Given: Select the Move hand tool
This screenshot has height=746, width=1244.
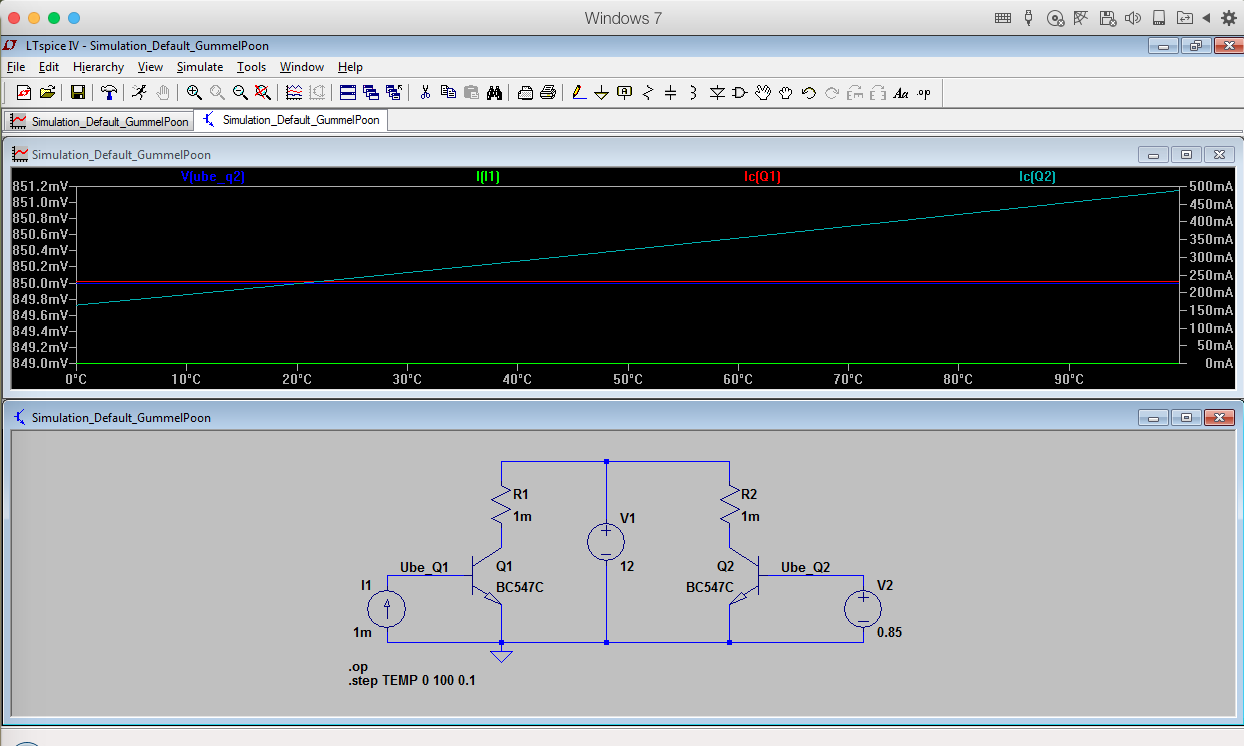Looking at the screenshot, I should coord(763,93).
